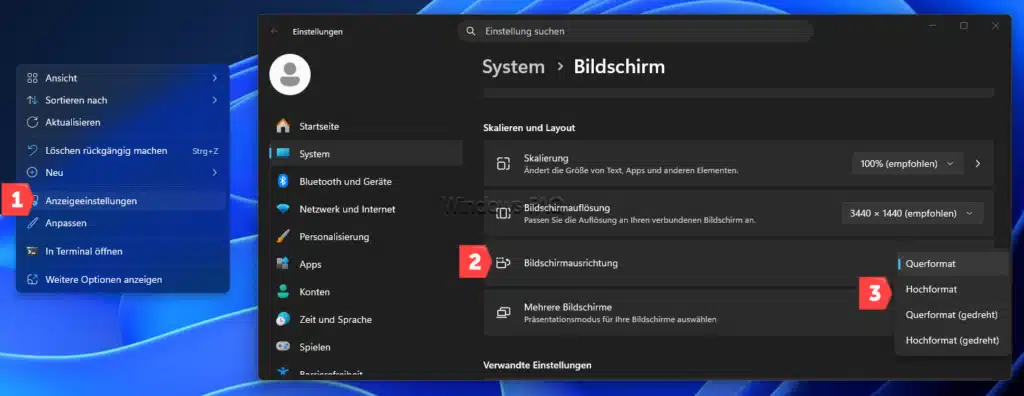Choose Querformat (gedreht) option

tap(952, 314)
